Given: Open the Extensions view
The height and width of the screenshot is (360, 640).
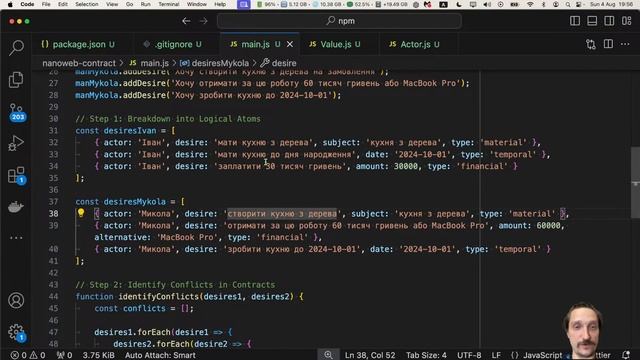Looking at the screenshot, I should [16, 175].
